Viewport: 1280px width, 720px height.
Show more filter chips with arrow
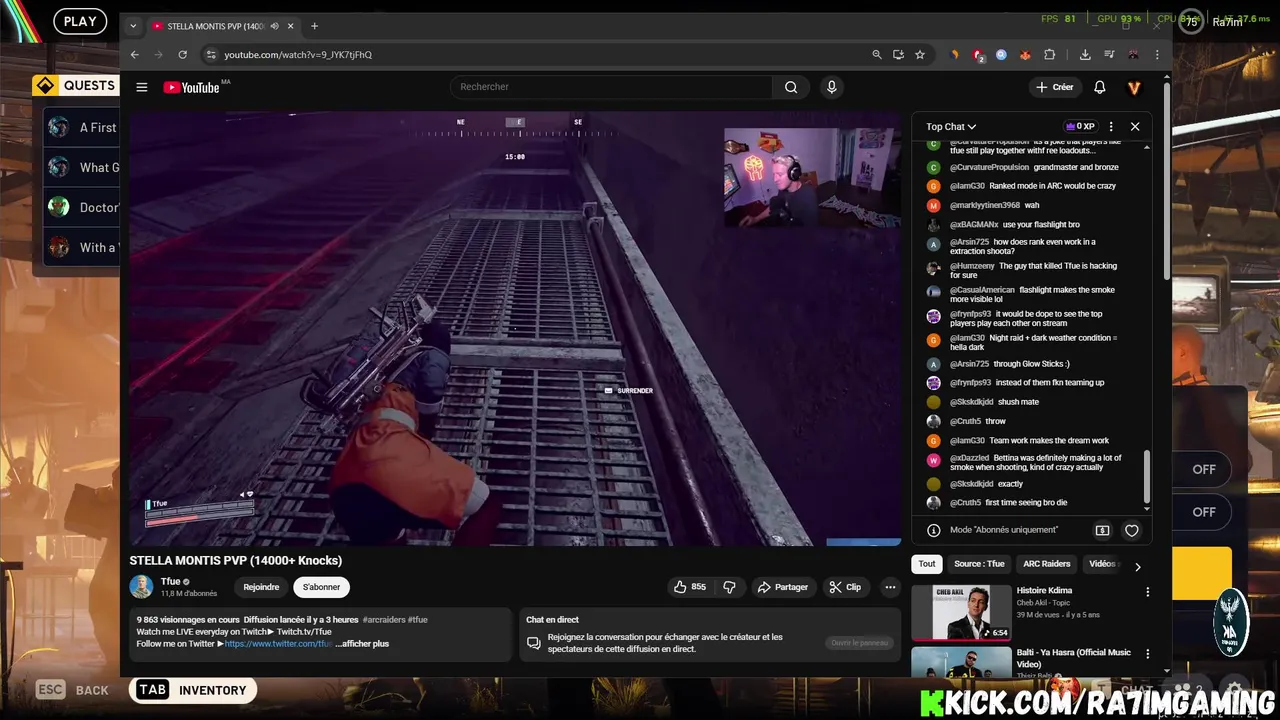(1137, 566)
